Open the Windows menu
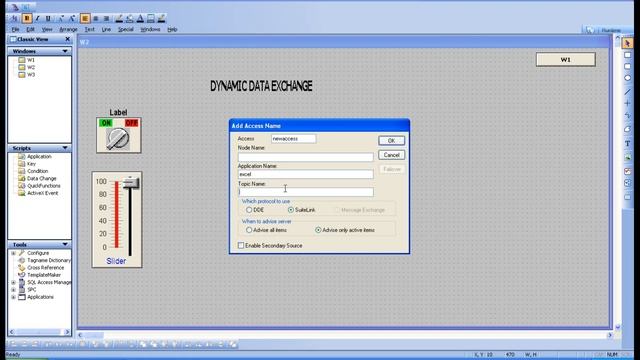Image resolution: width=640 pixels, height=360 pixels. coord(150,29)
